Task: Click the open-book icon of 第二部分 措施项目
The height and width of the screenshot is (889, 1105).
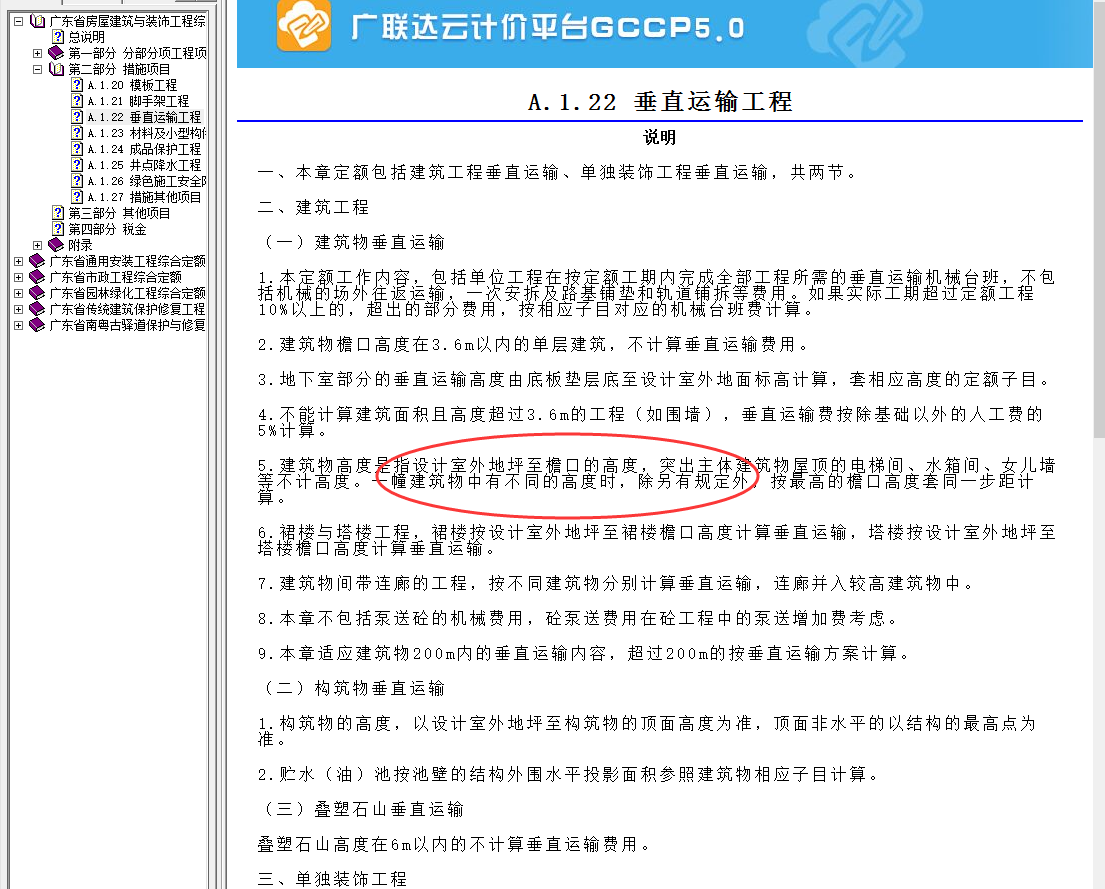Action: pyautogui.click(x=56, y=69)
